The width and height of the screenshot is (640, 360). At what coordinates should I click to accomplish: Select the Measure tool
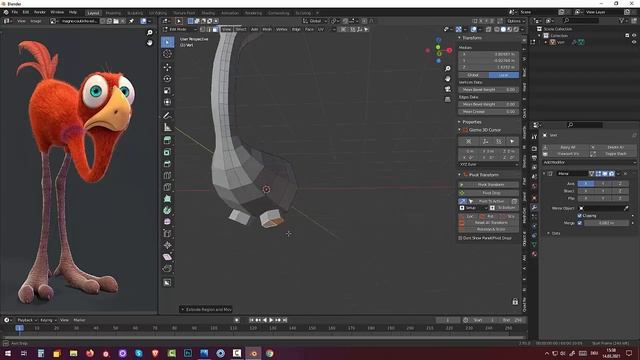point(167,127)
